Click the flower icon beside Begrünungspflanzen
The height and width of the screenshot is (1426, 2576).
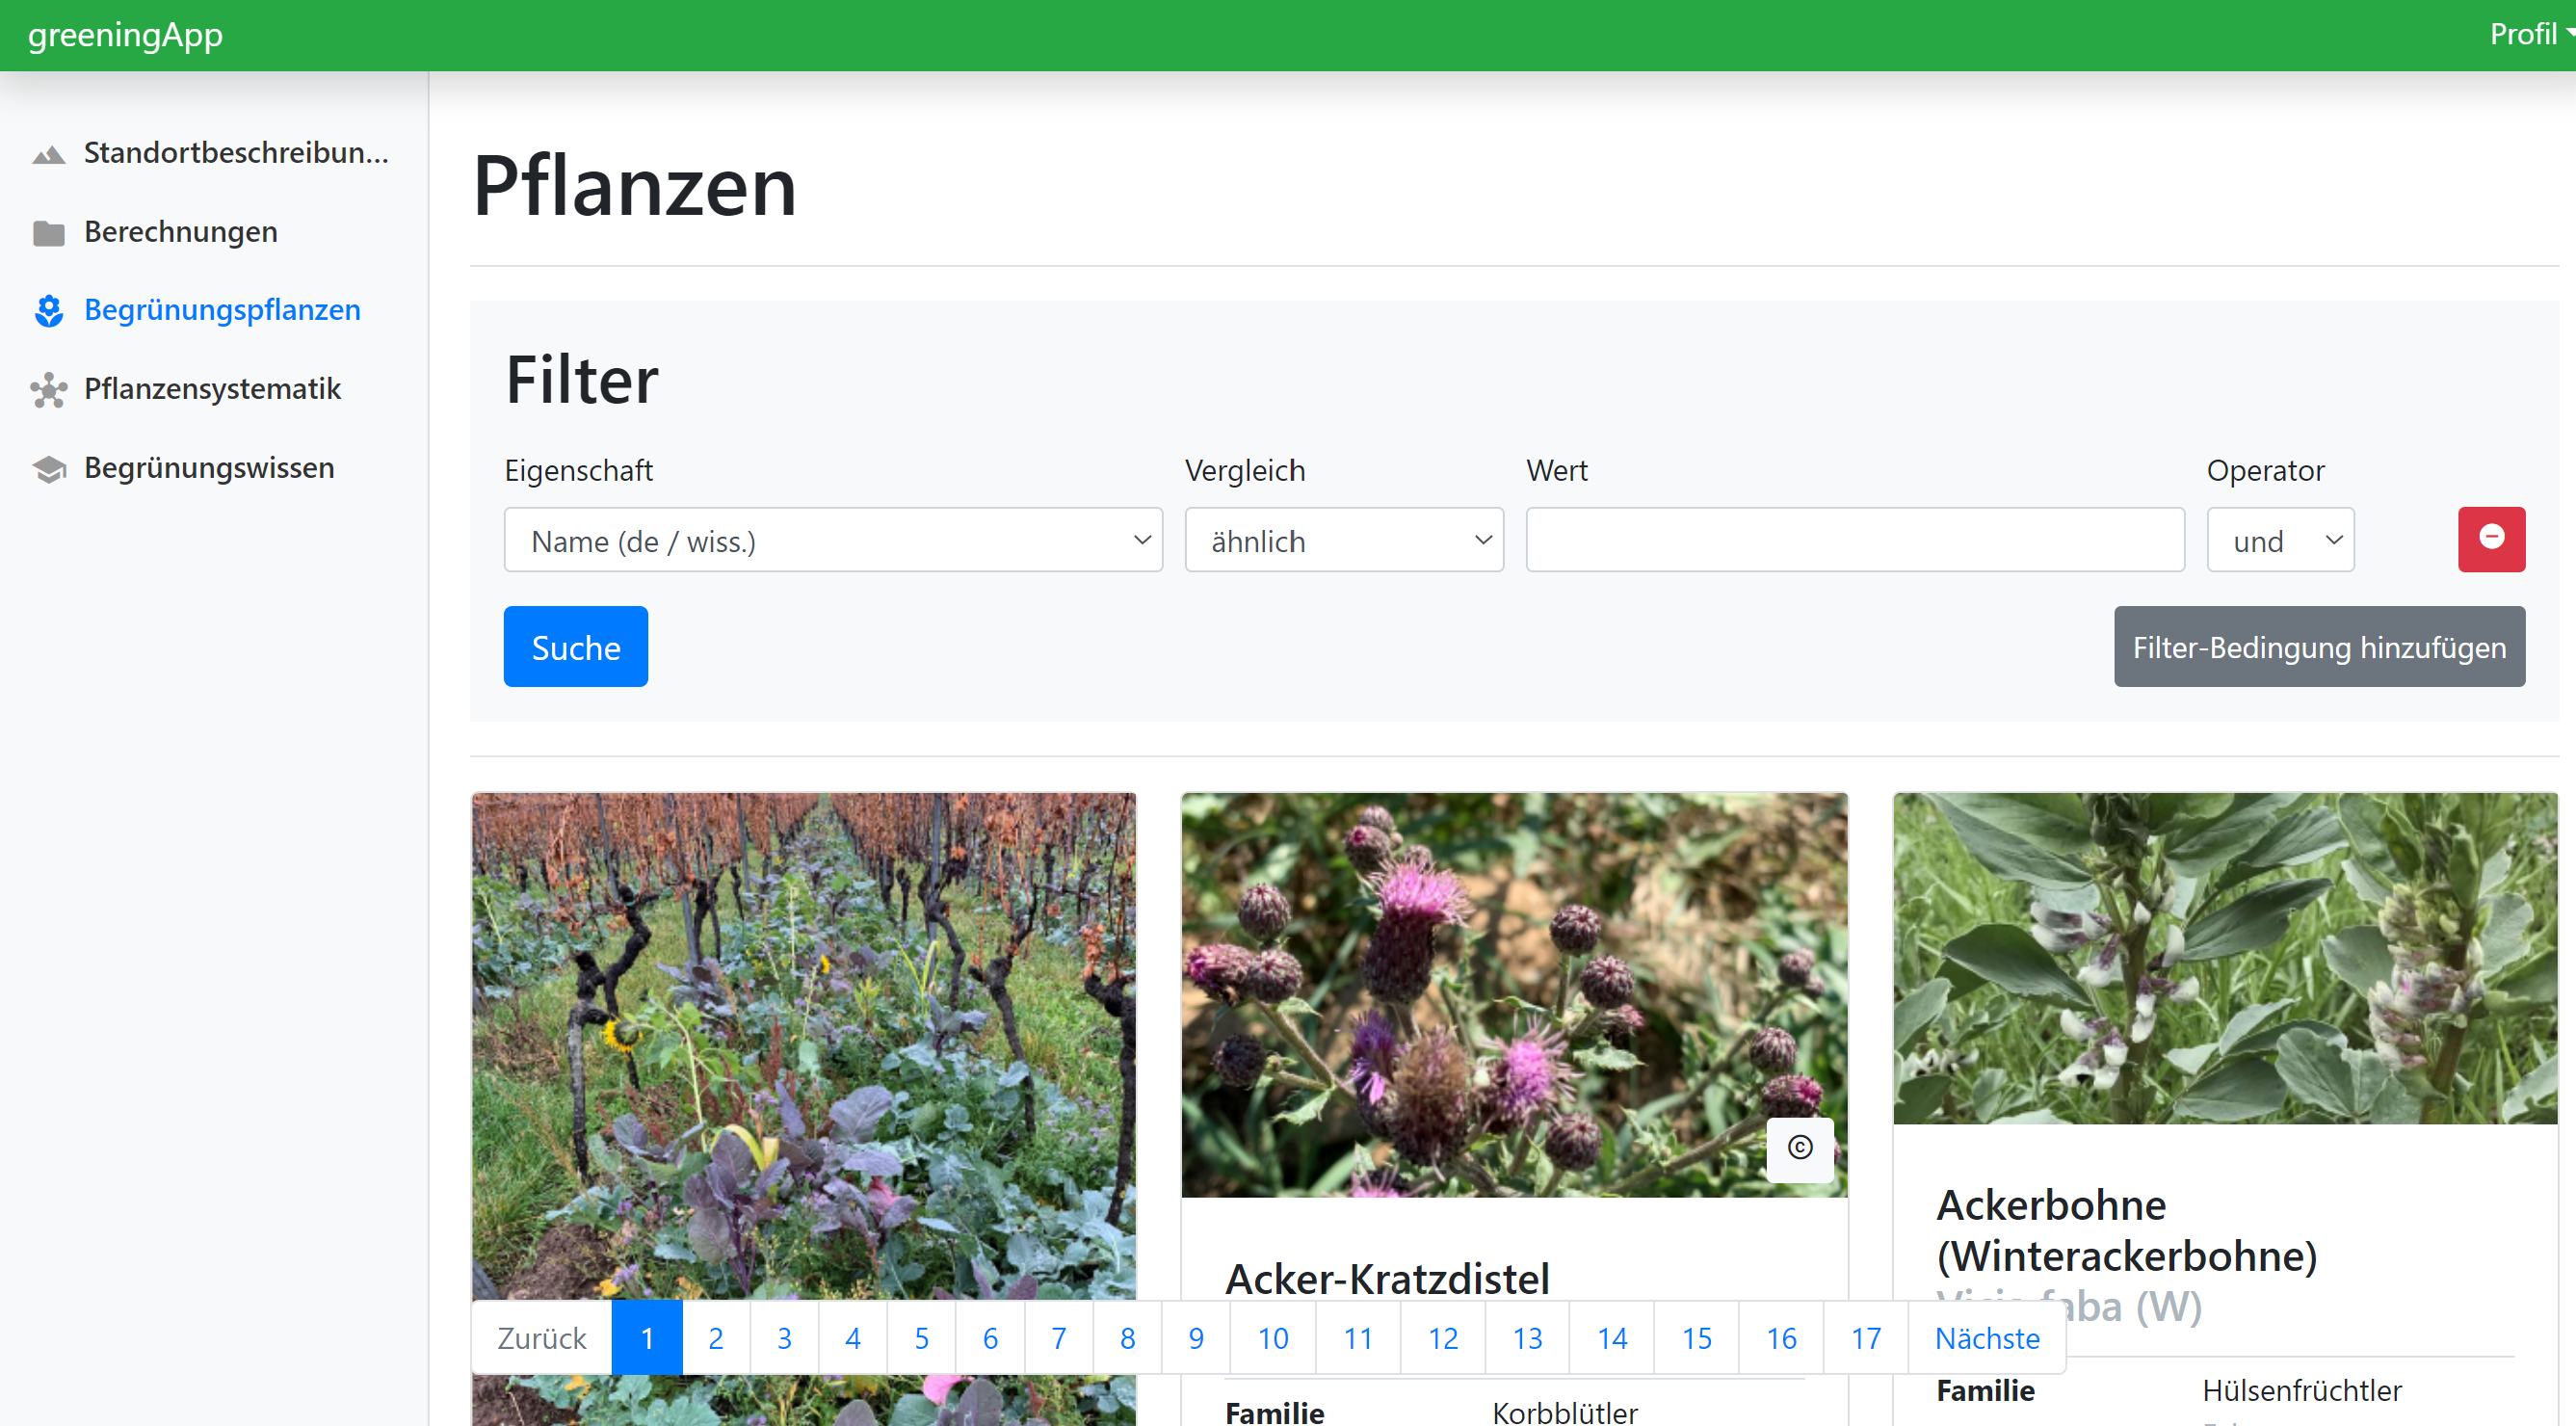[x=49, y=311]
